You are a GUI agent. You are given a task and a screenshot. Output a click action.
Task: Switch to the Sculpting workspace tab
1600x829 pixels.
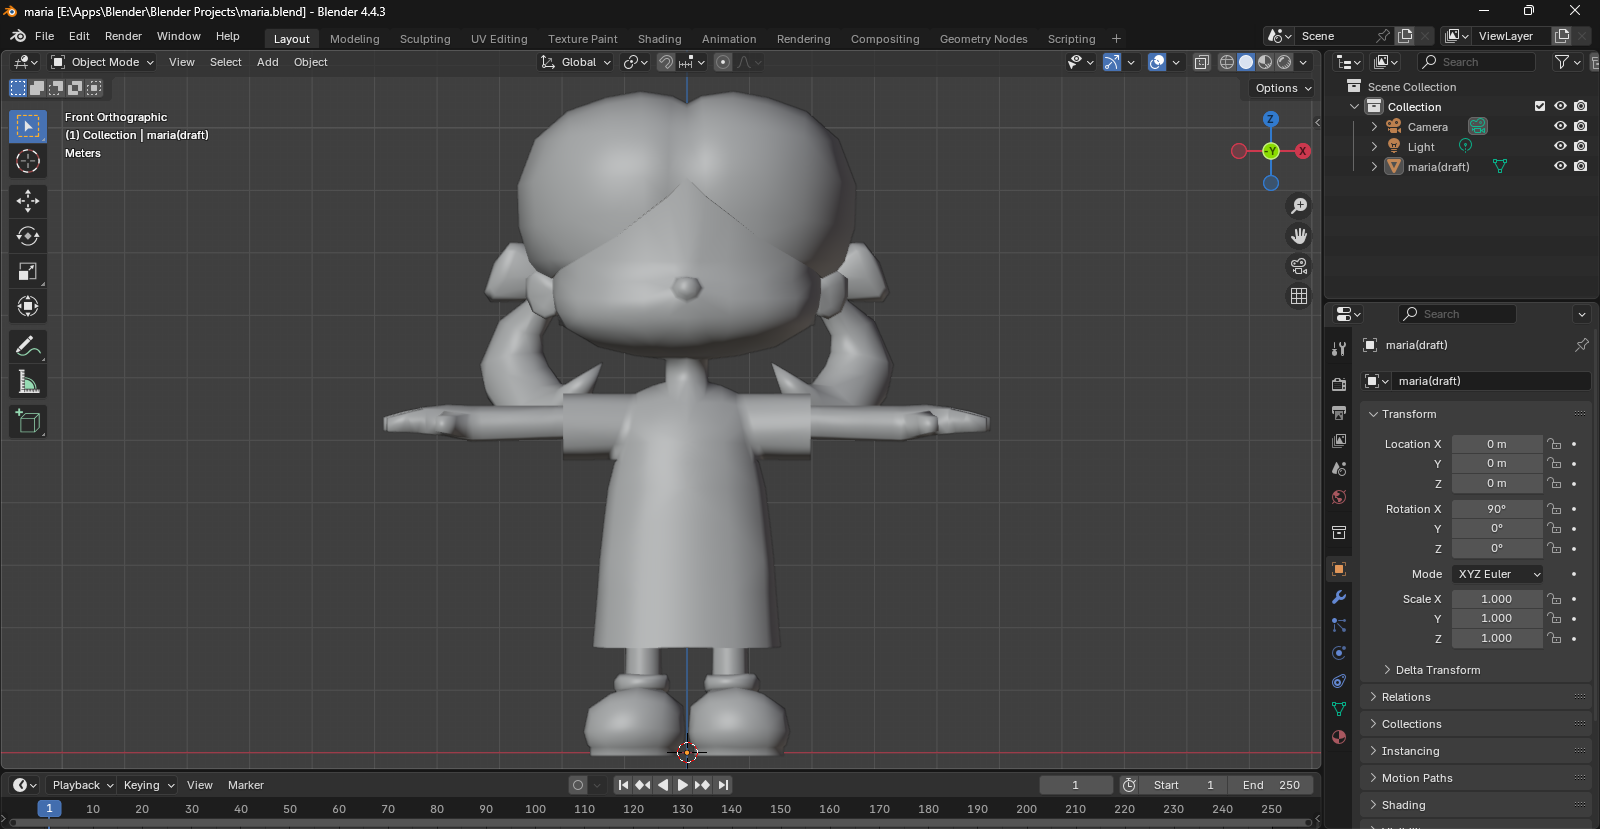point(425,39)
